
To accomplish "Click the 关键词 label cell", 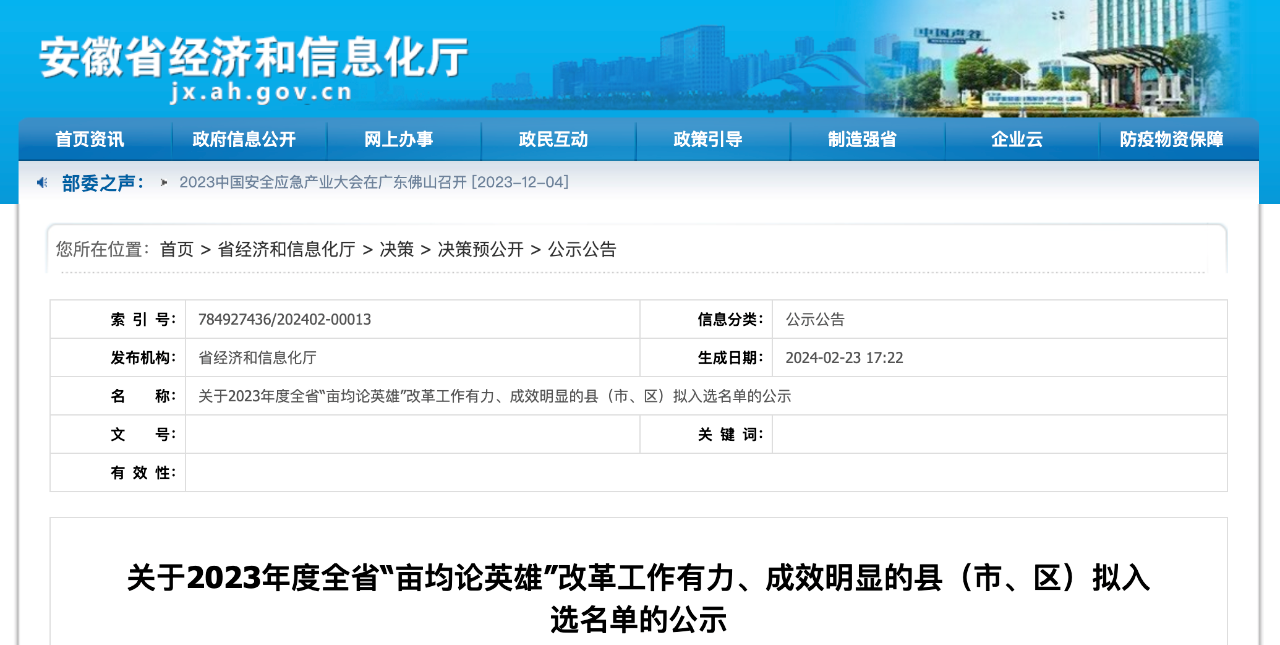I will 706,434.
